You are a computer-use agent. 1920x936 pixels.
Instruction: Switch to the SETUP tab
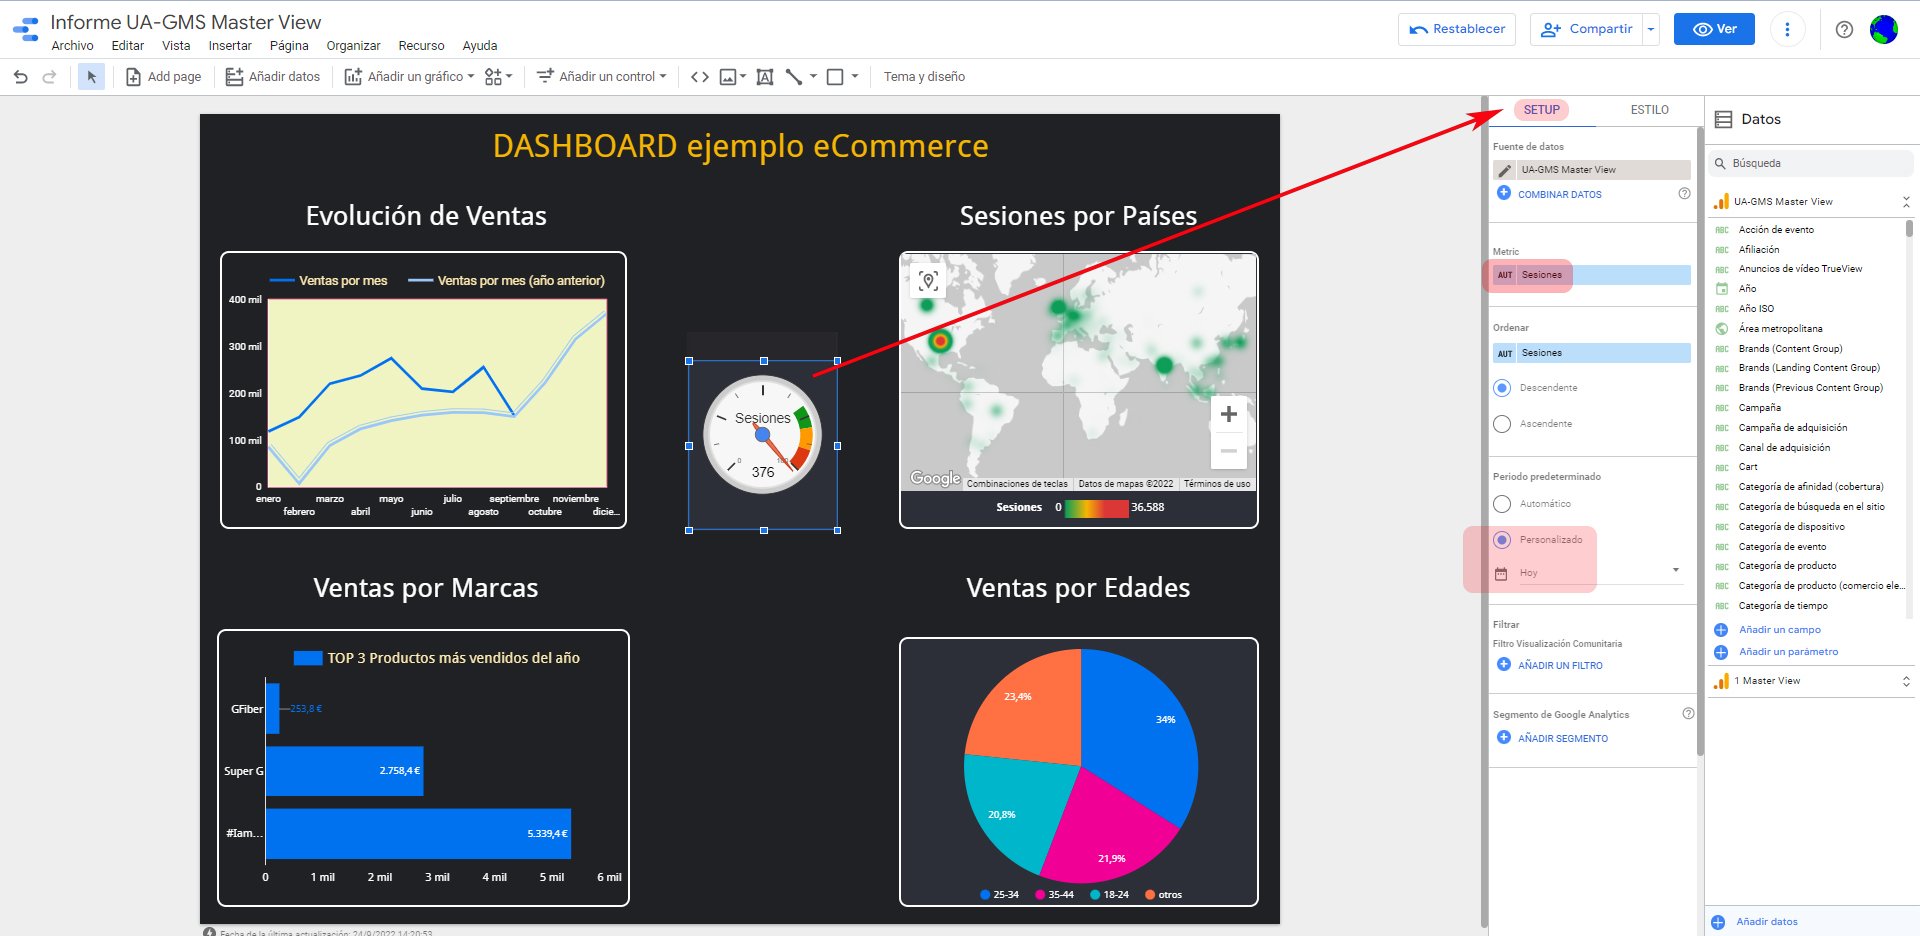pyautogui.click(x=1541, y=110)
